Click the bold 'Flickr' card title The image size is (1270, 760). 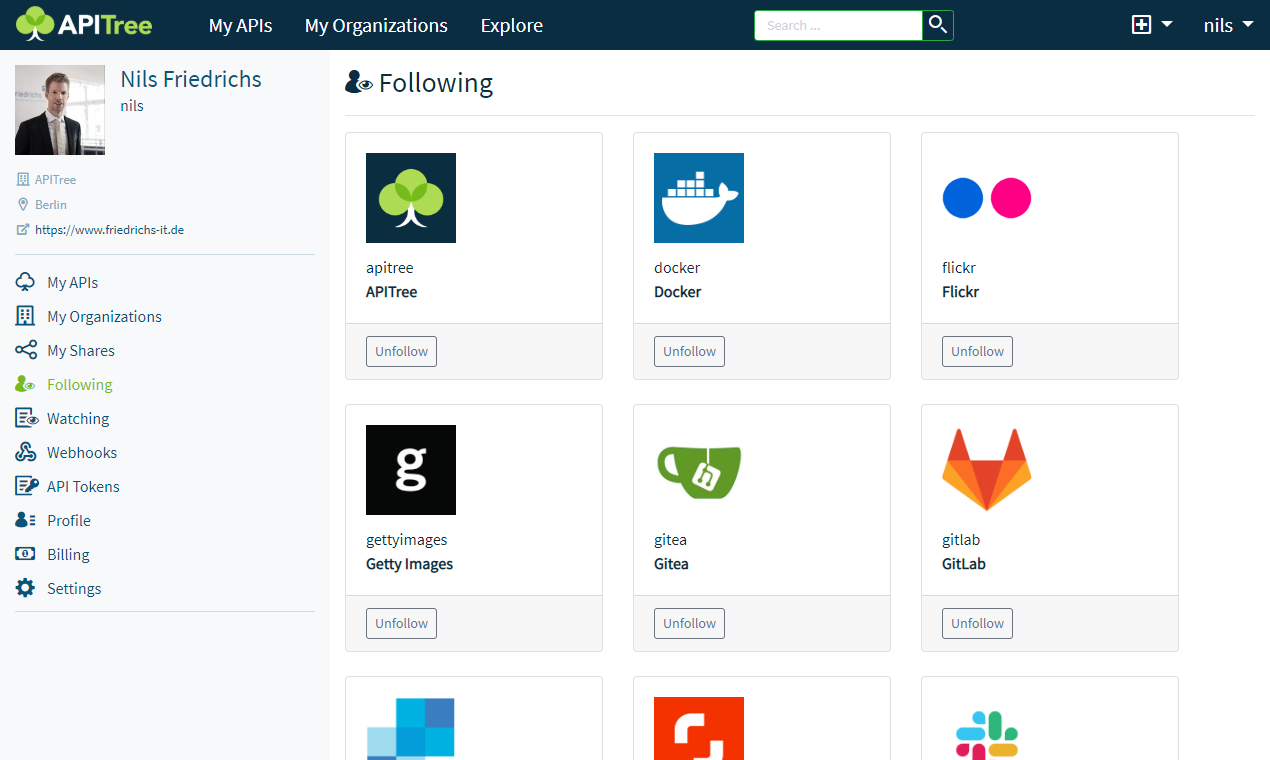click(960, 292)
